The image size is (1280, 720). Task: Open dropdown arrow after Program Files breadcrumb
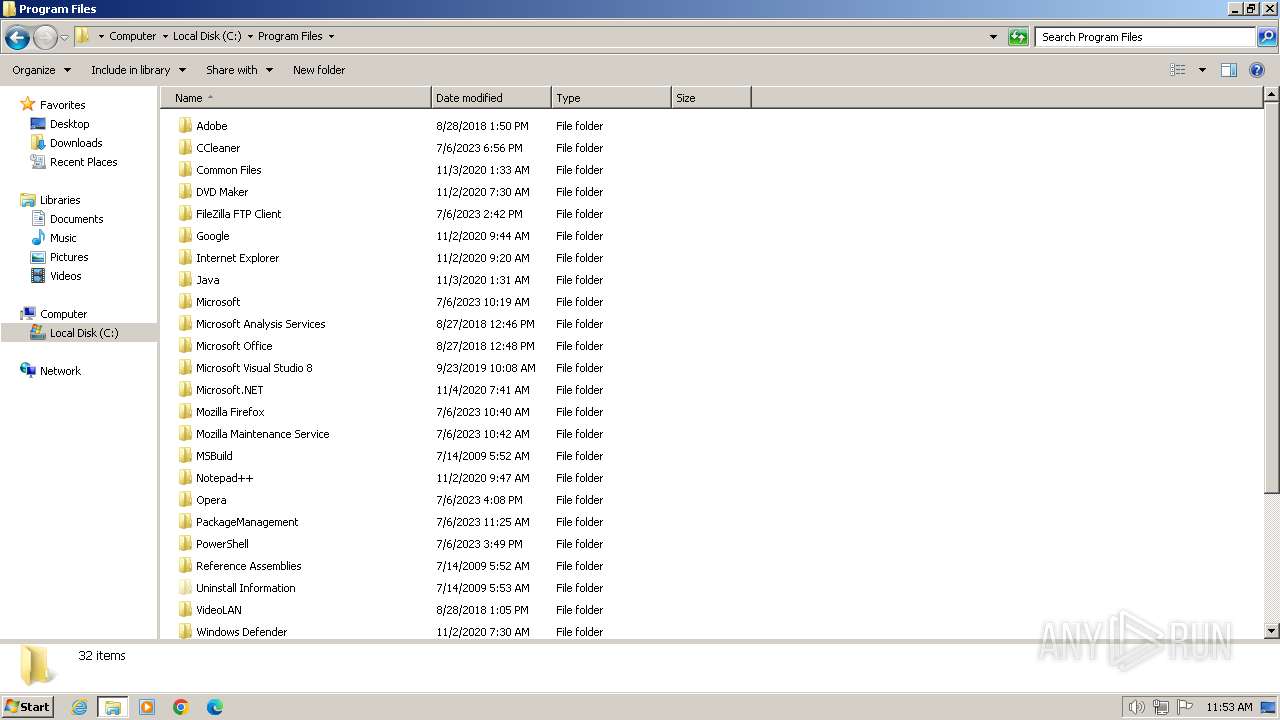(331, 36)
